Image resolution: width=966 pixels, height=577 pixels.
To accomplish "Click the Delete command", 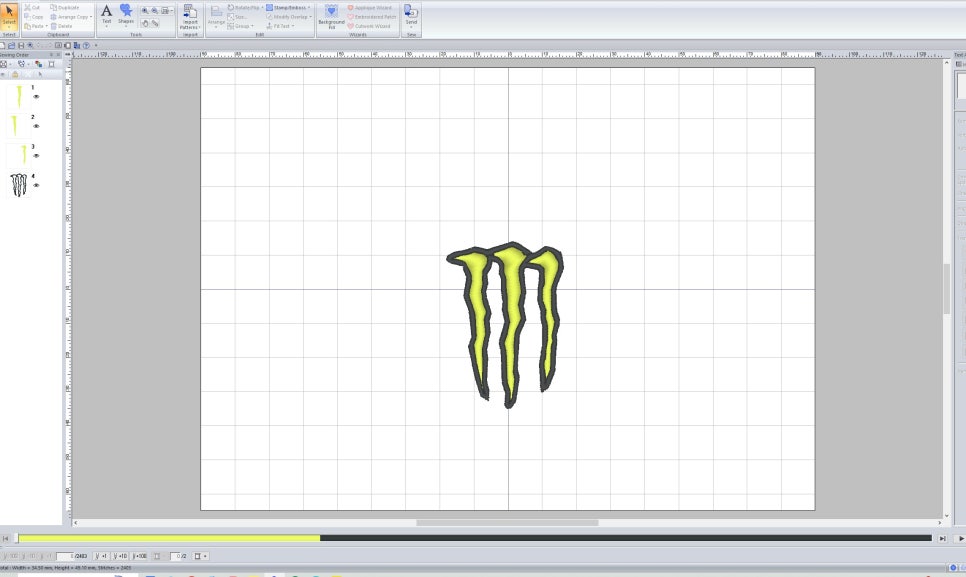I will (x=62, y=26).
